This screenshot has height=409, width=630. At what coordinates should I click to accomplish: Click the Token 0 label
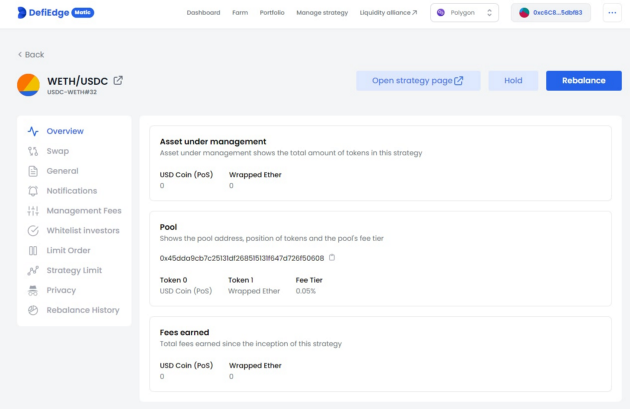[x=174, y=280]
